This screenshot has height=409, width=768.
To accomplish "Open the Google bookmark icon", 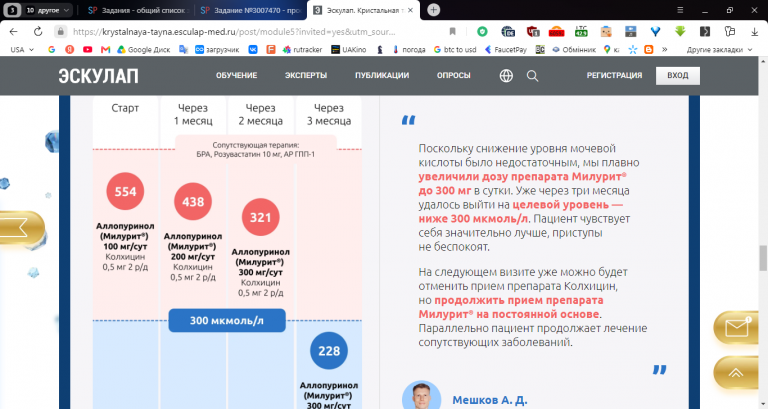I will (x=51, y=49).
